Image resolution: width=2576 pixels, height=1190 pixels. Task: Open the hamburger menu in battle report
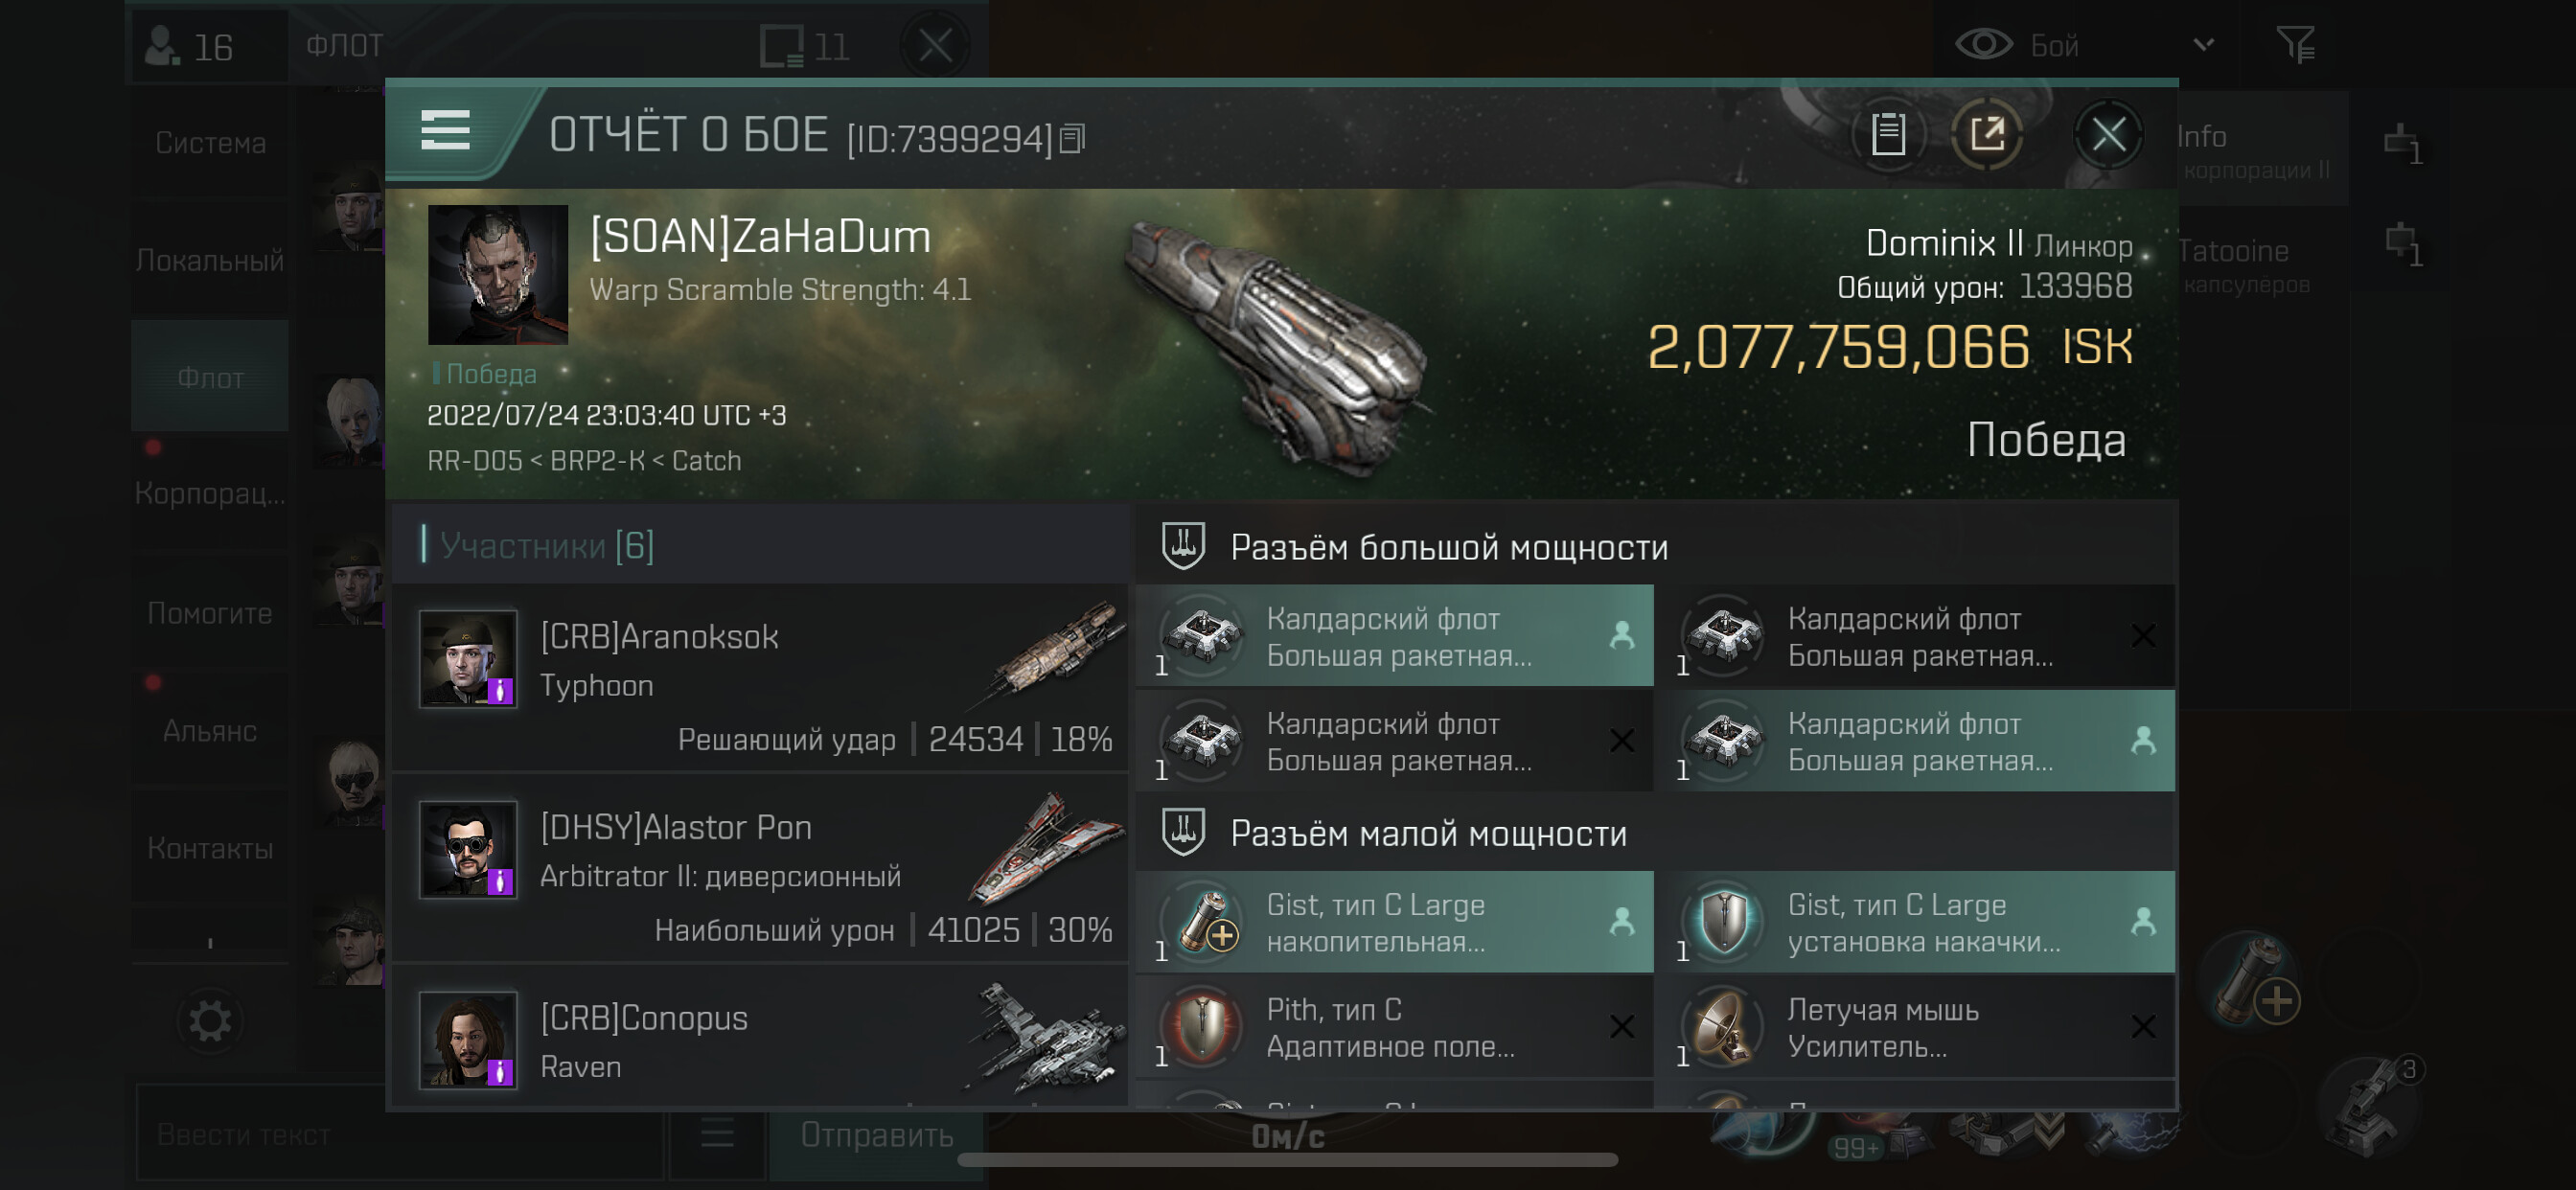tap(445, 131)
